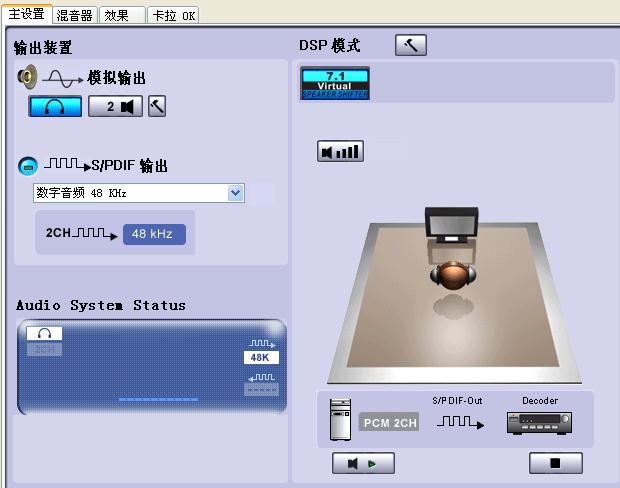Screen dimensions: 620x488
Task: Stop the speaker test playback
Action: (x=556, y=463)
